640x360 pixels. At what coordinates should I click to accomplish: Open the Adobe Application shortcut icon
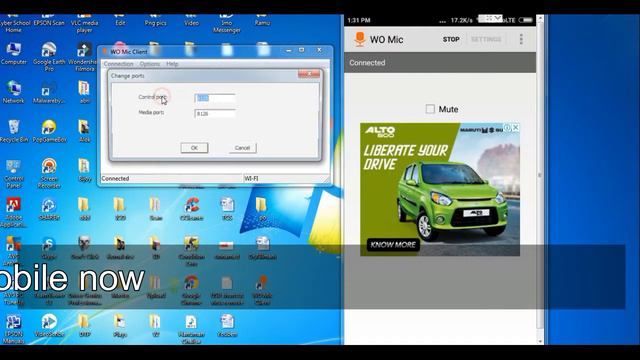point(14,212)
